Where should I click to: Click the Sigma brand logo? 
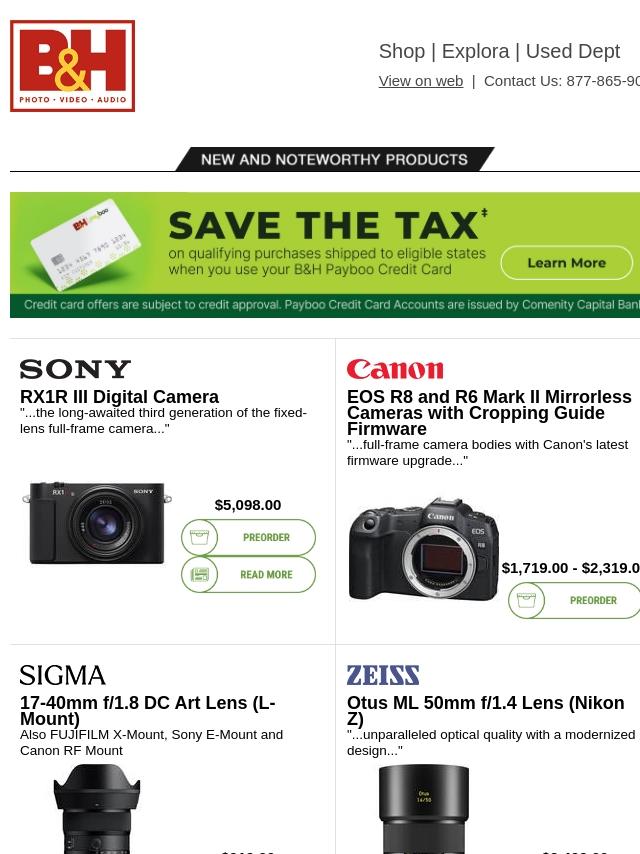[x=62, y=675]
